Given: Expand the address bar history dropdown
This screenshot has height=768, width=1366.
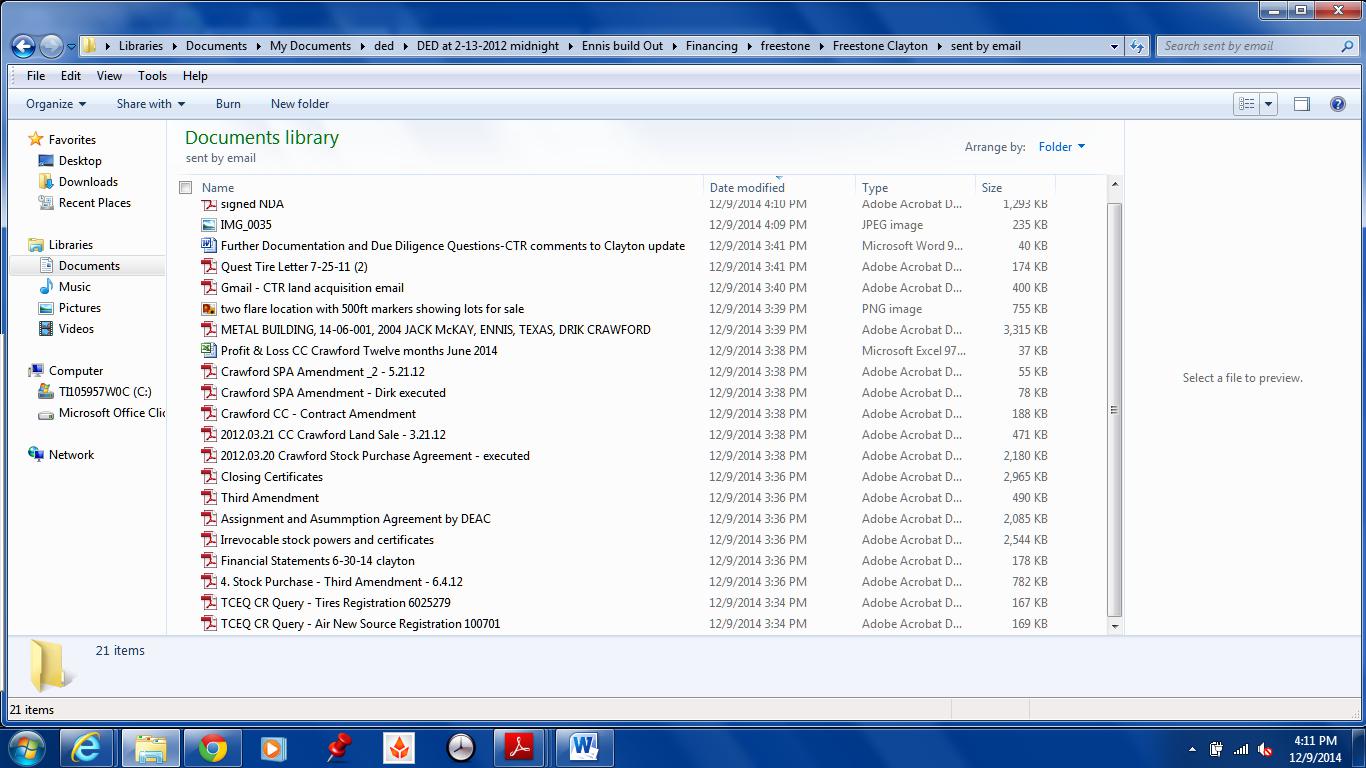Looking at the screenshot, I should coord(1114,46).
